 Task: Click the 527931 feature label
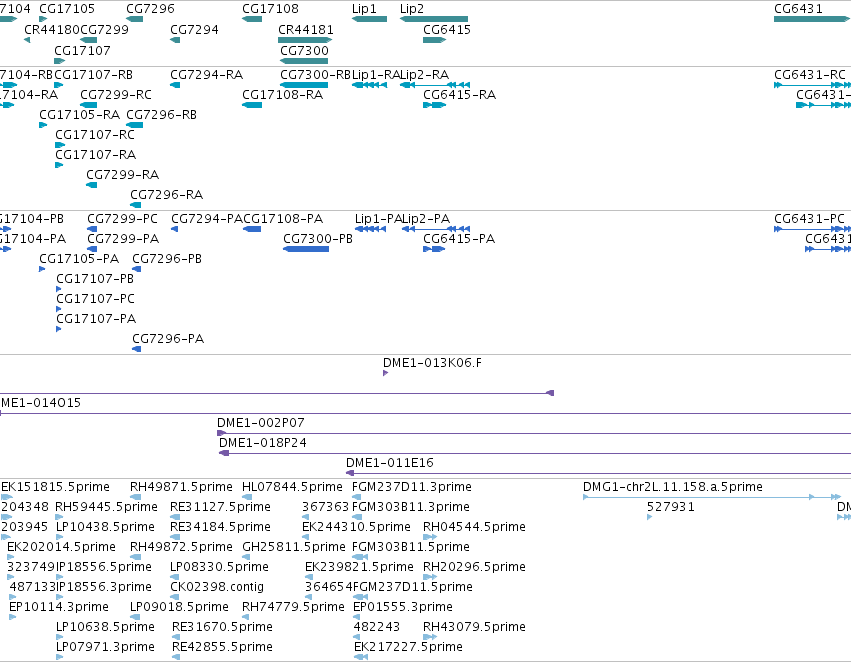671,507
